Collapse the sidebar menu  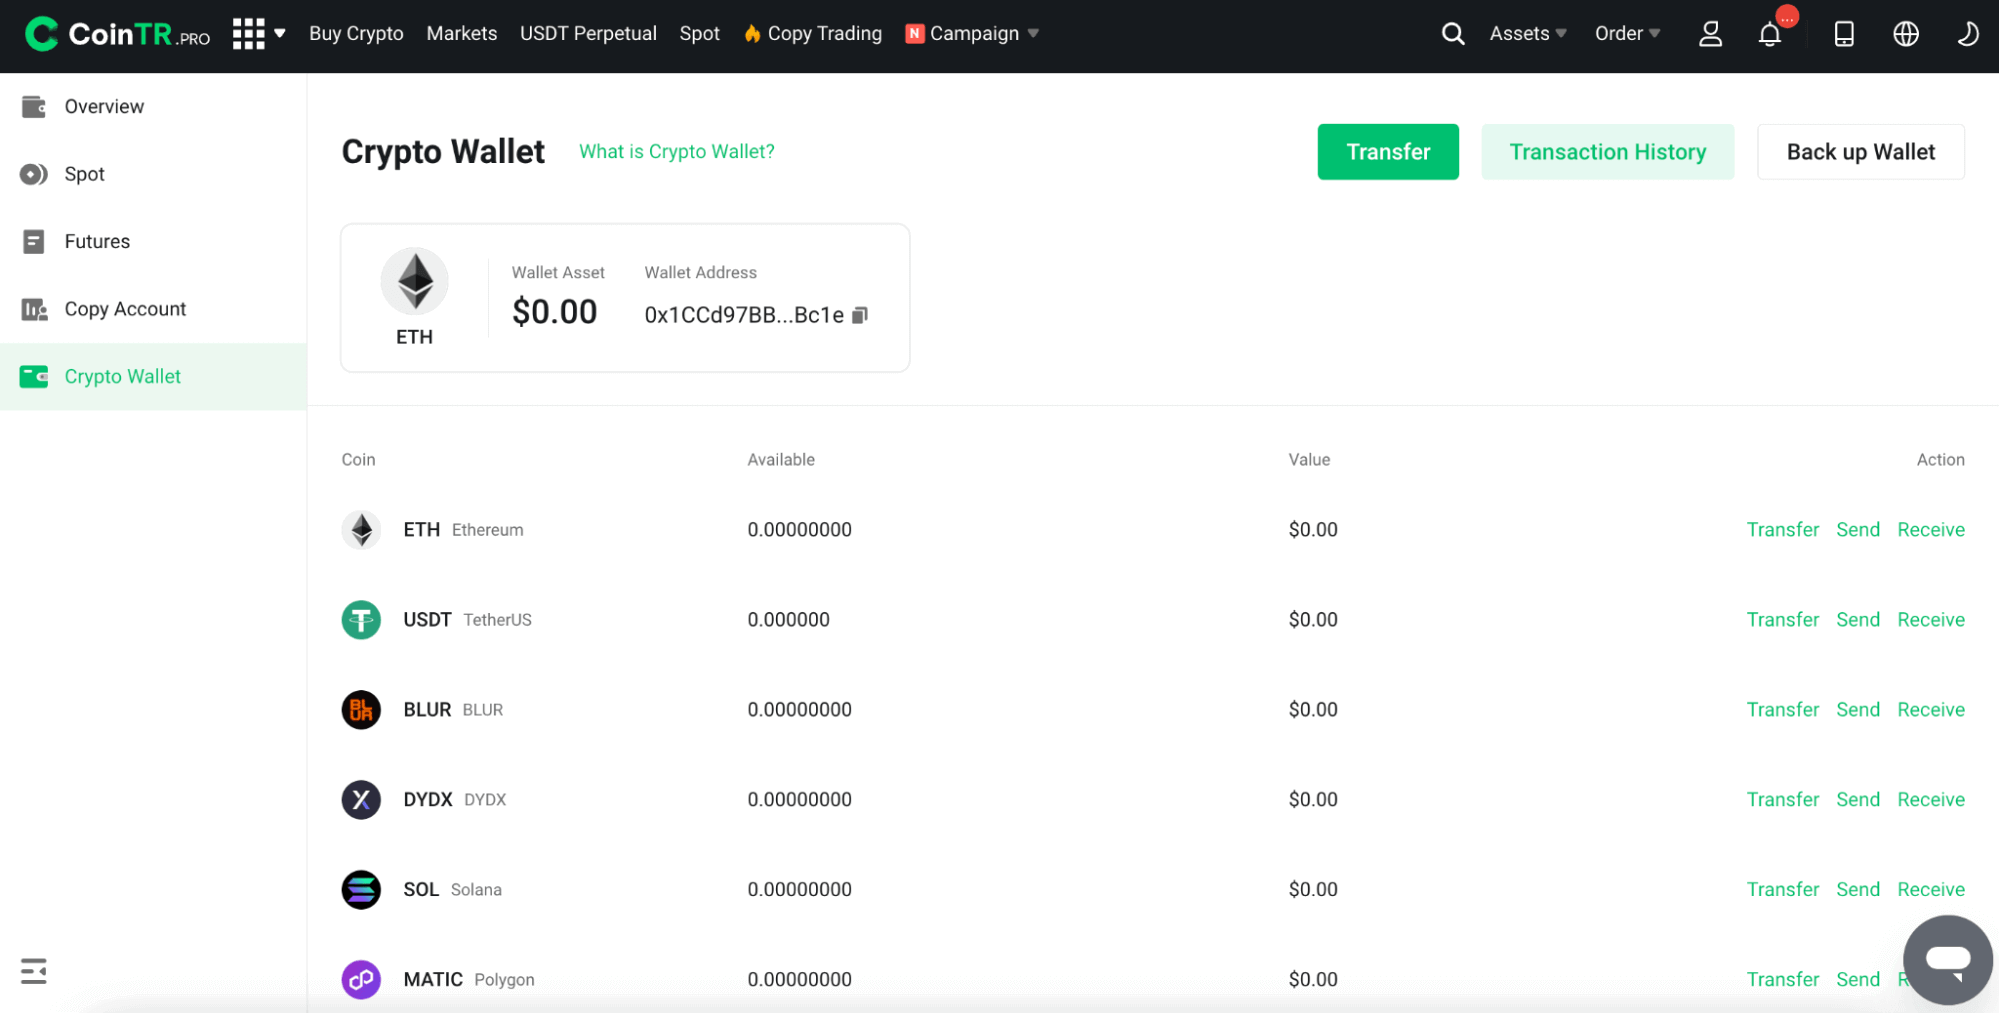34,971
